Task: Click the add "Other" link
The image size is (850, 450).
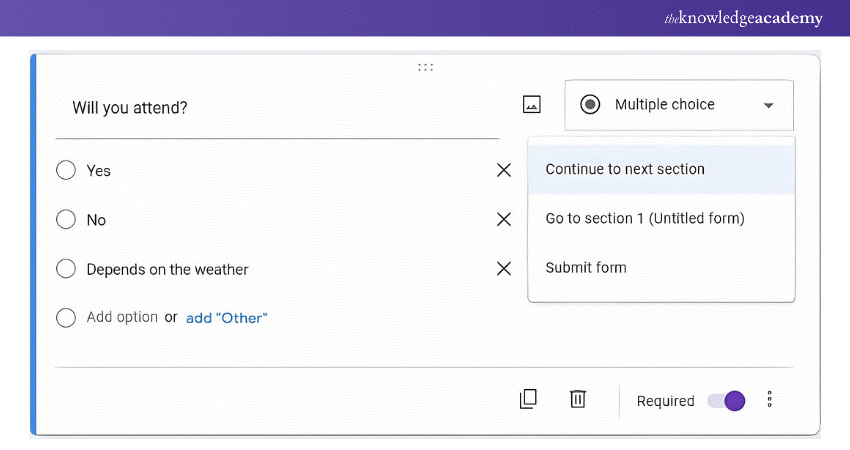Action: coord(227,318)
